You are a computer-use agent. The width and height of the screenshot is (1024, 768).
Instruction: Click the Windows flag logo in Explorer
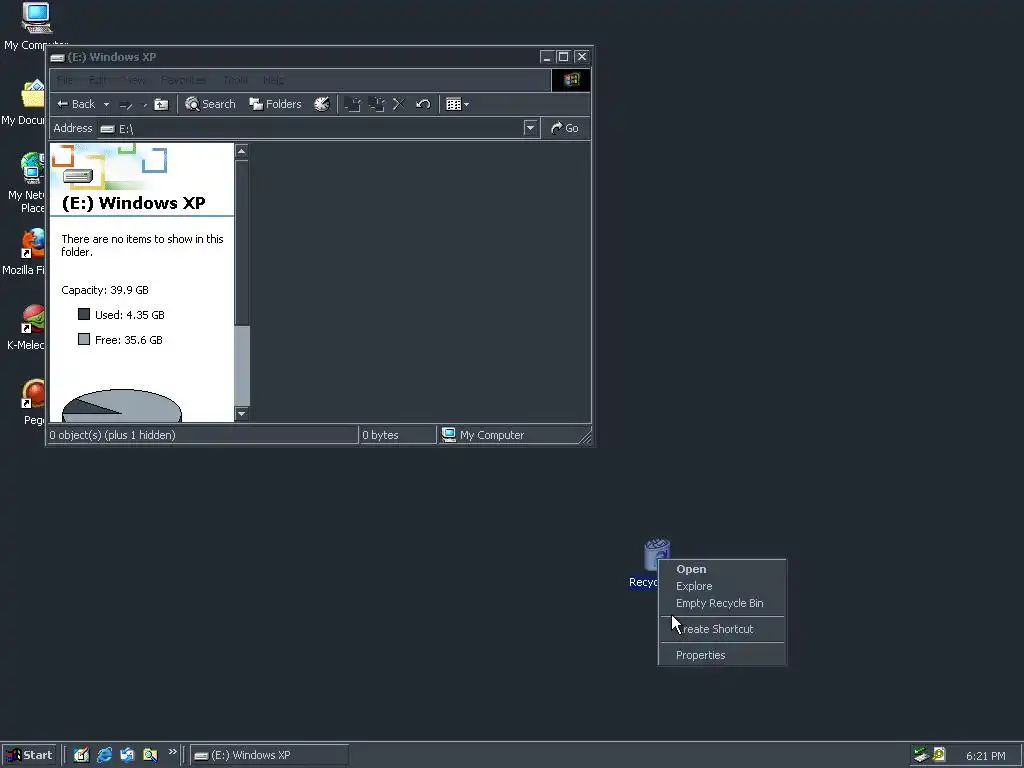pyautogui.click(x=571, y=80)
